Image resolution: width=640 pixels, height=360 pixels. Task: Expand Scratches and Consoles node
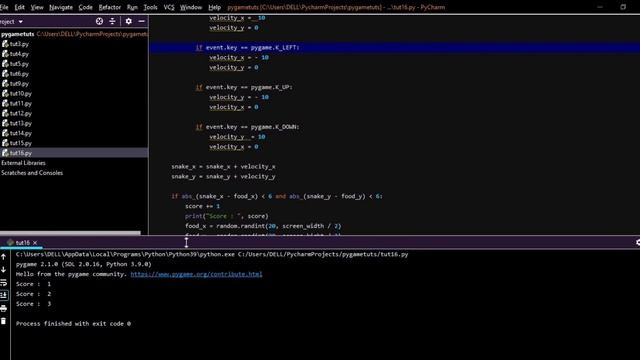[32, 173]
